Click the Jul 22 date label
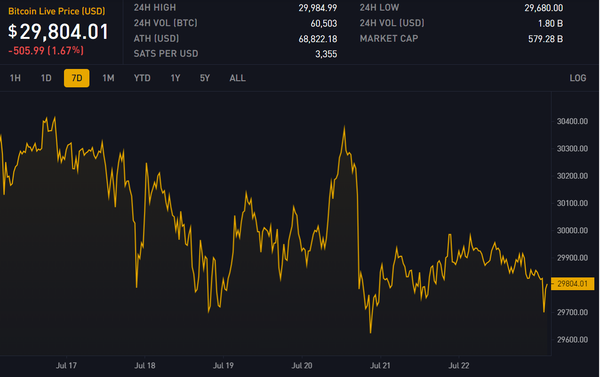Image resolution: width=600 pixels, height=377 pixels. 458,366
